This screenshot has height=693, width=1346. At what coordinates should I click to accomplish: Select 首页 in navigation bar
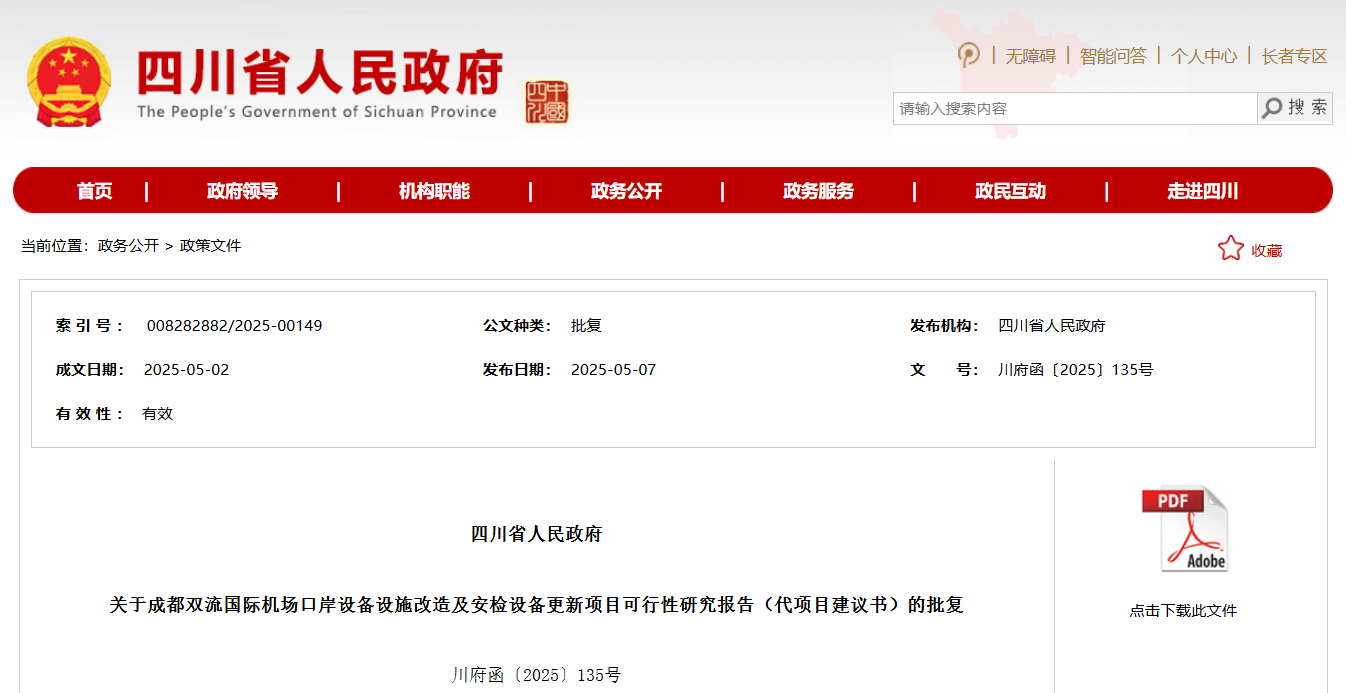95,191
